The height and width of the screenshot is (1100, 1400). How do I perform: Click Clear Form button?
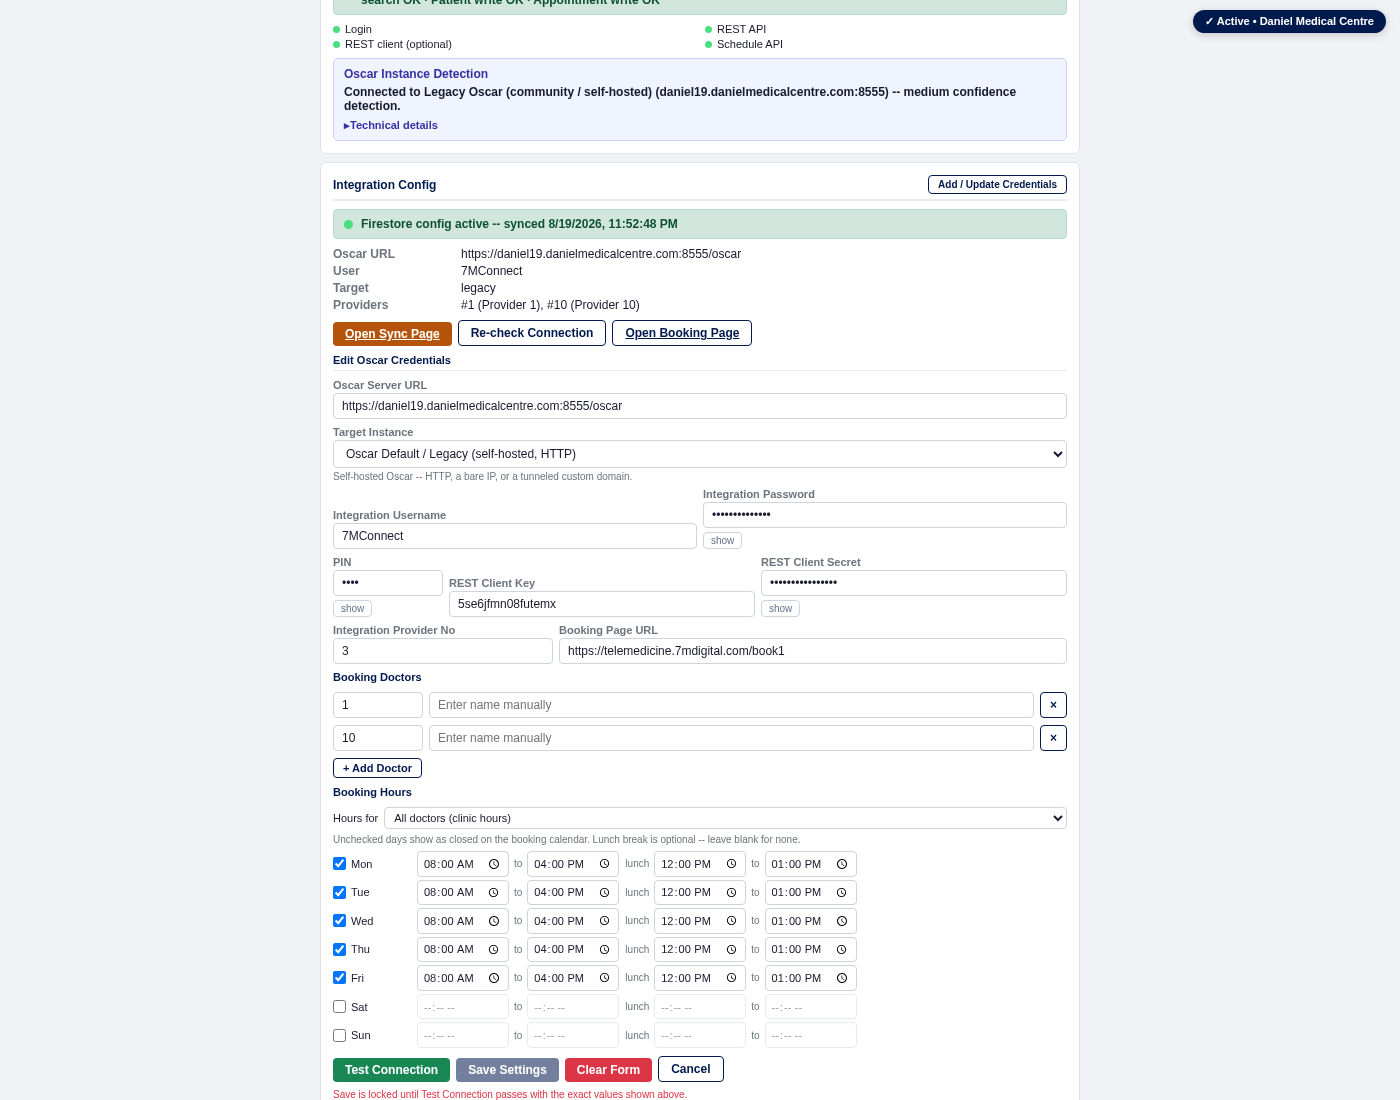(608, 1070)
